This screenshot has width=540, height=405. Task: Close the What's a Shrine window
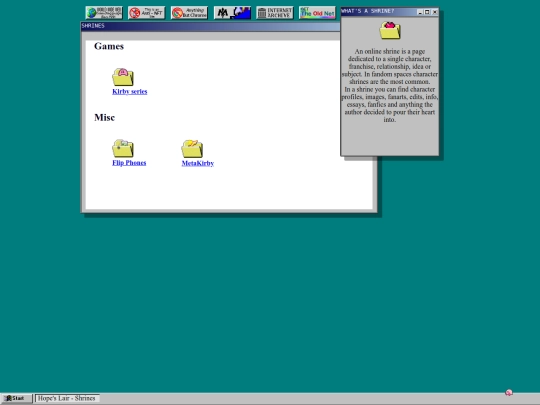[x=435, y=12]
